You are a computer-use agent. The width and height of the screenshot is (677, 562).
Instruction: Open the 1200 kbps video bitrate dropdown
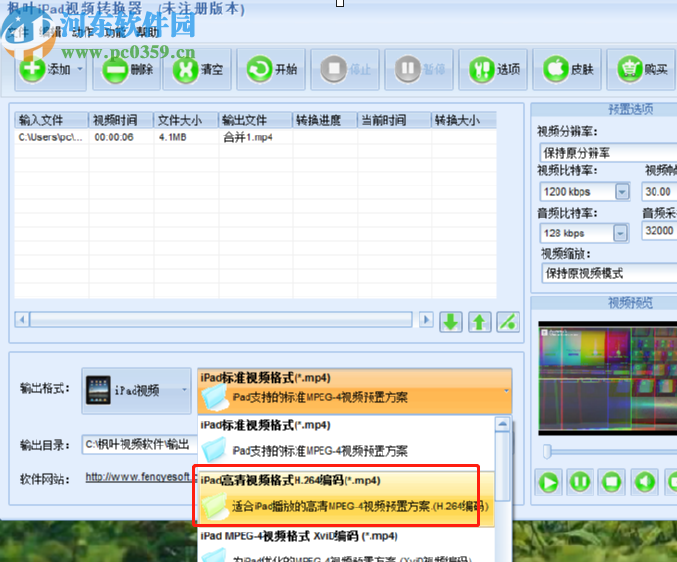pyautogui.click(x=622, y=192)
